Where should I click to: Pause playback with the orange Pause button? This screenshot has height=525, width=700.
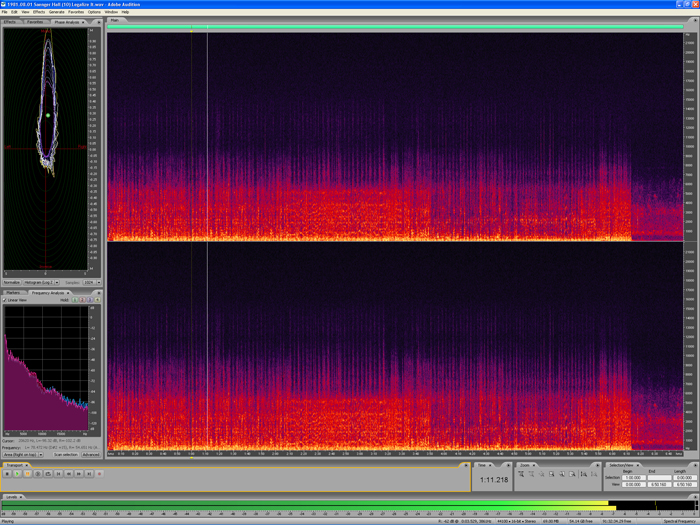point(28,474)
